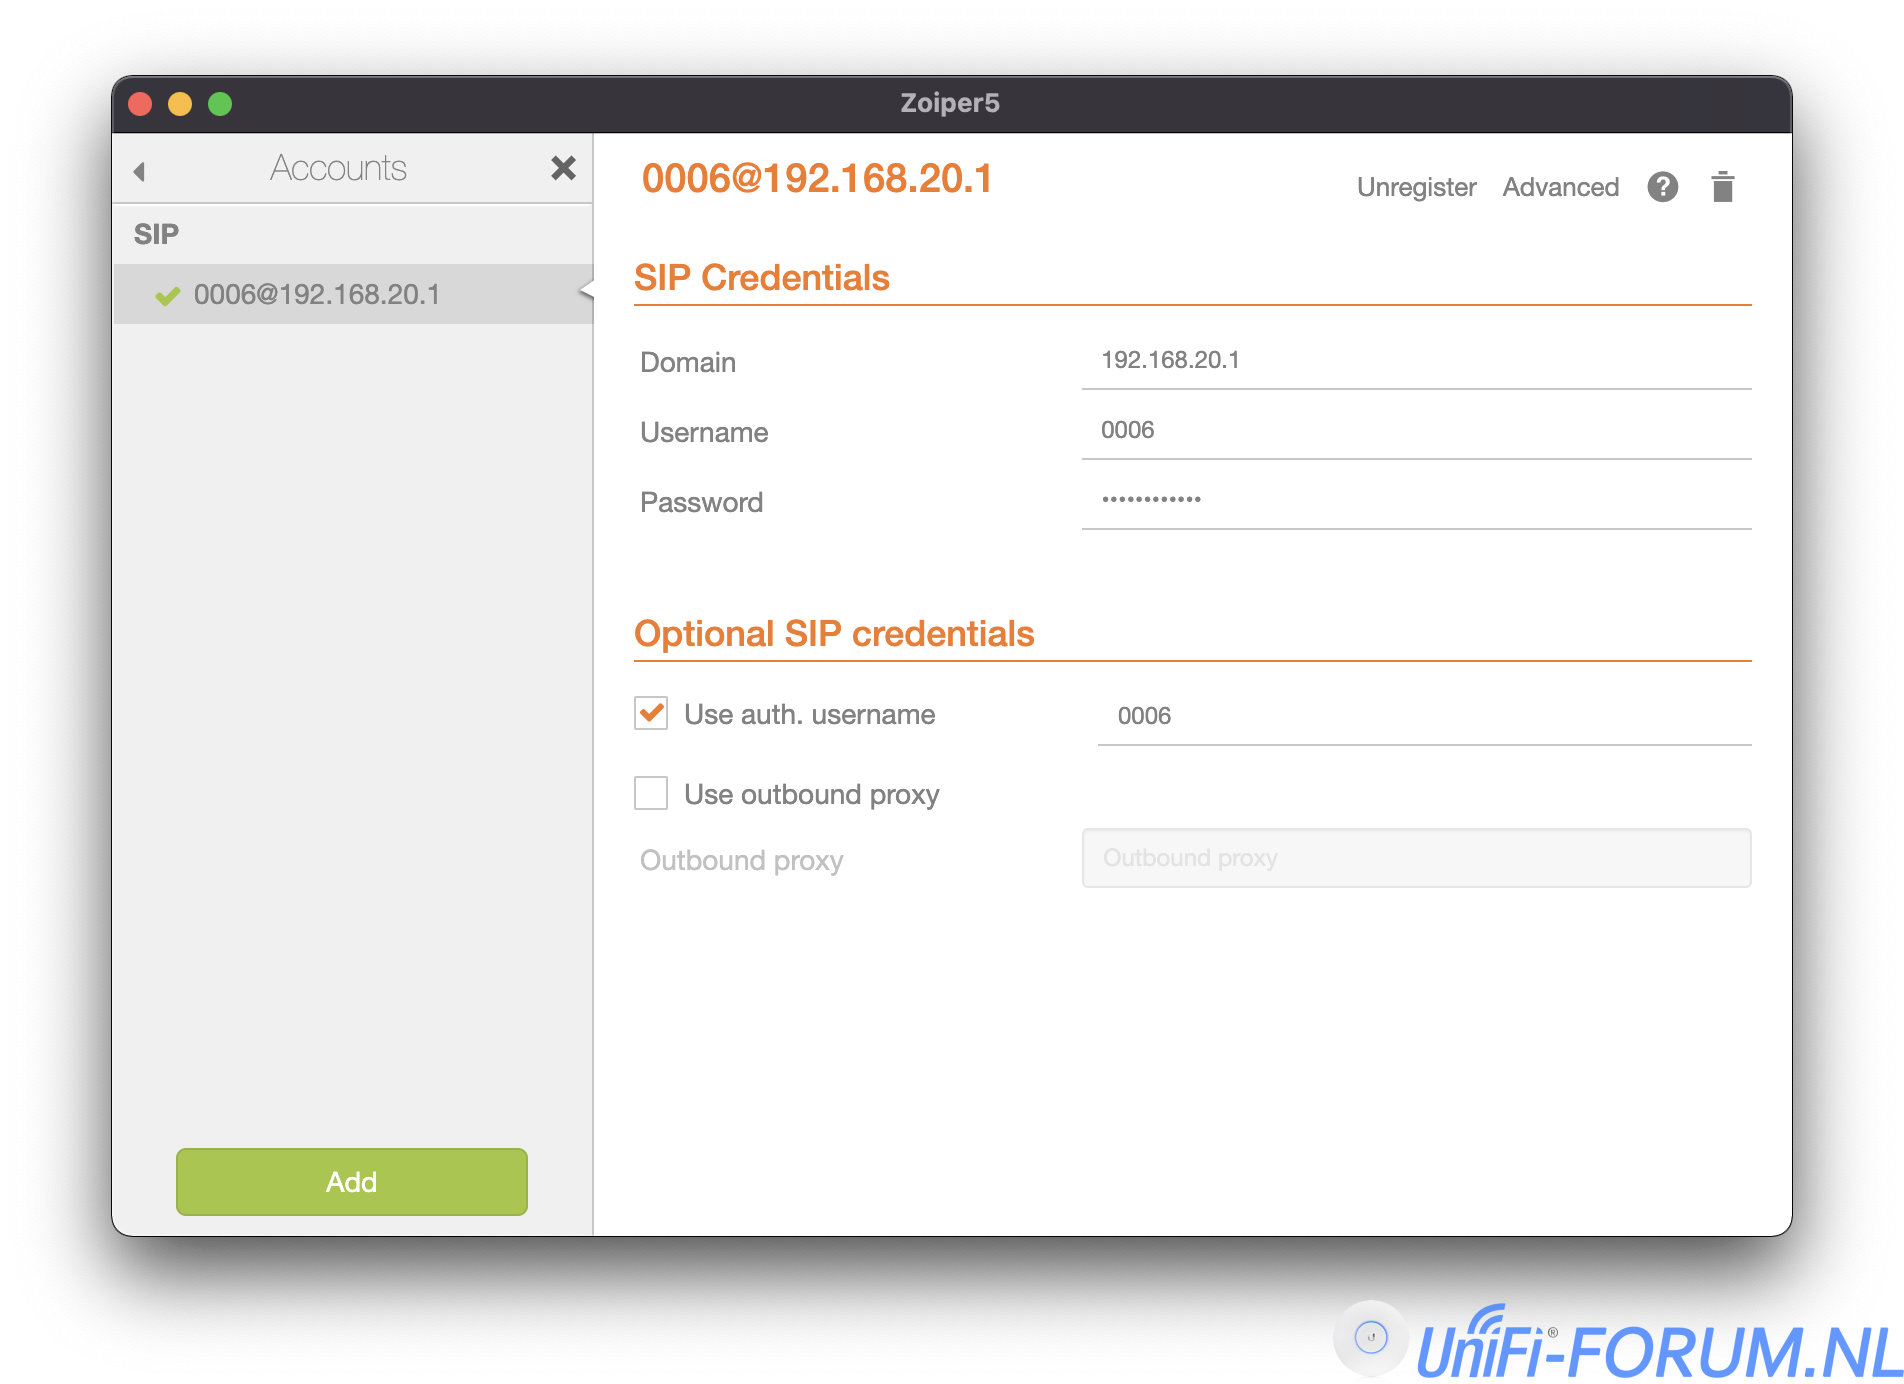The image size is (1904, 1384).
Task: Click the Domain input field
Action: 1415,361
